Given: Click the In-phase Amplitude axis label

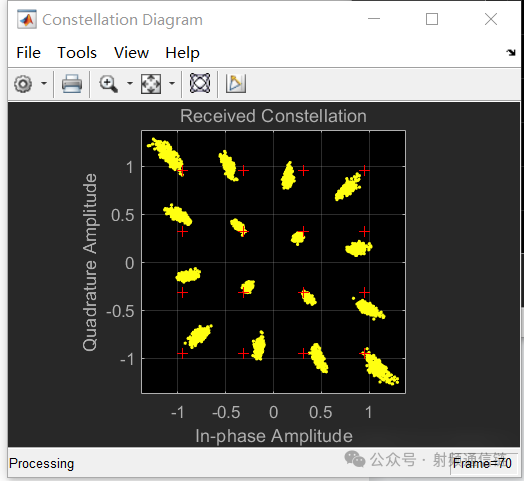Looking at the screenshot, I should click(274, 436).
